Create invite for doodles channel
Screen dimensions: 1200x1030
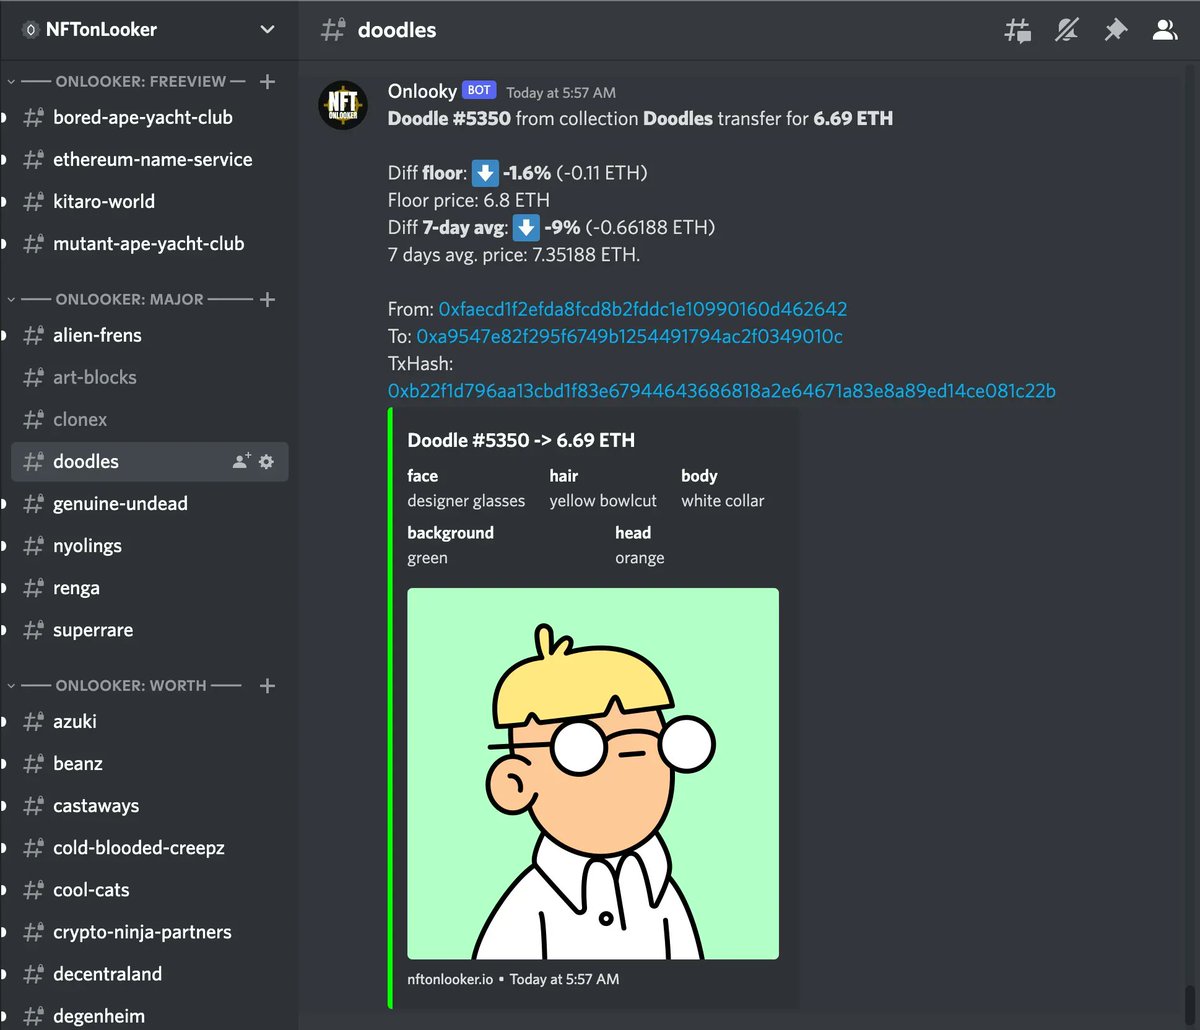(241, 461)
